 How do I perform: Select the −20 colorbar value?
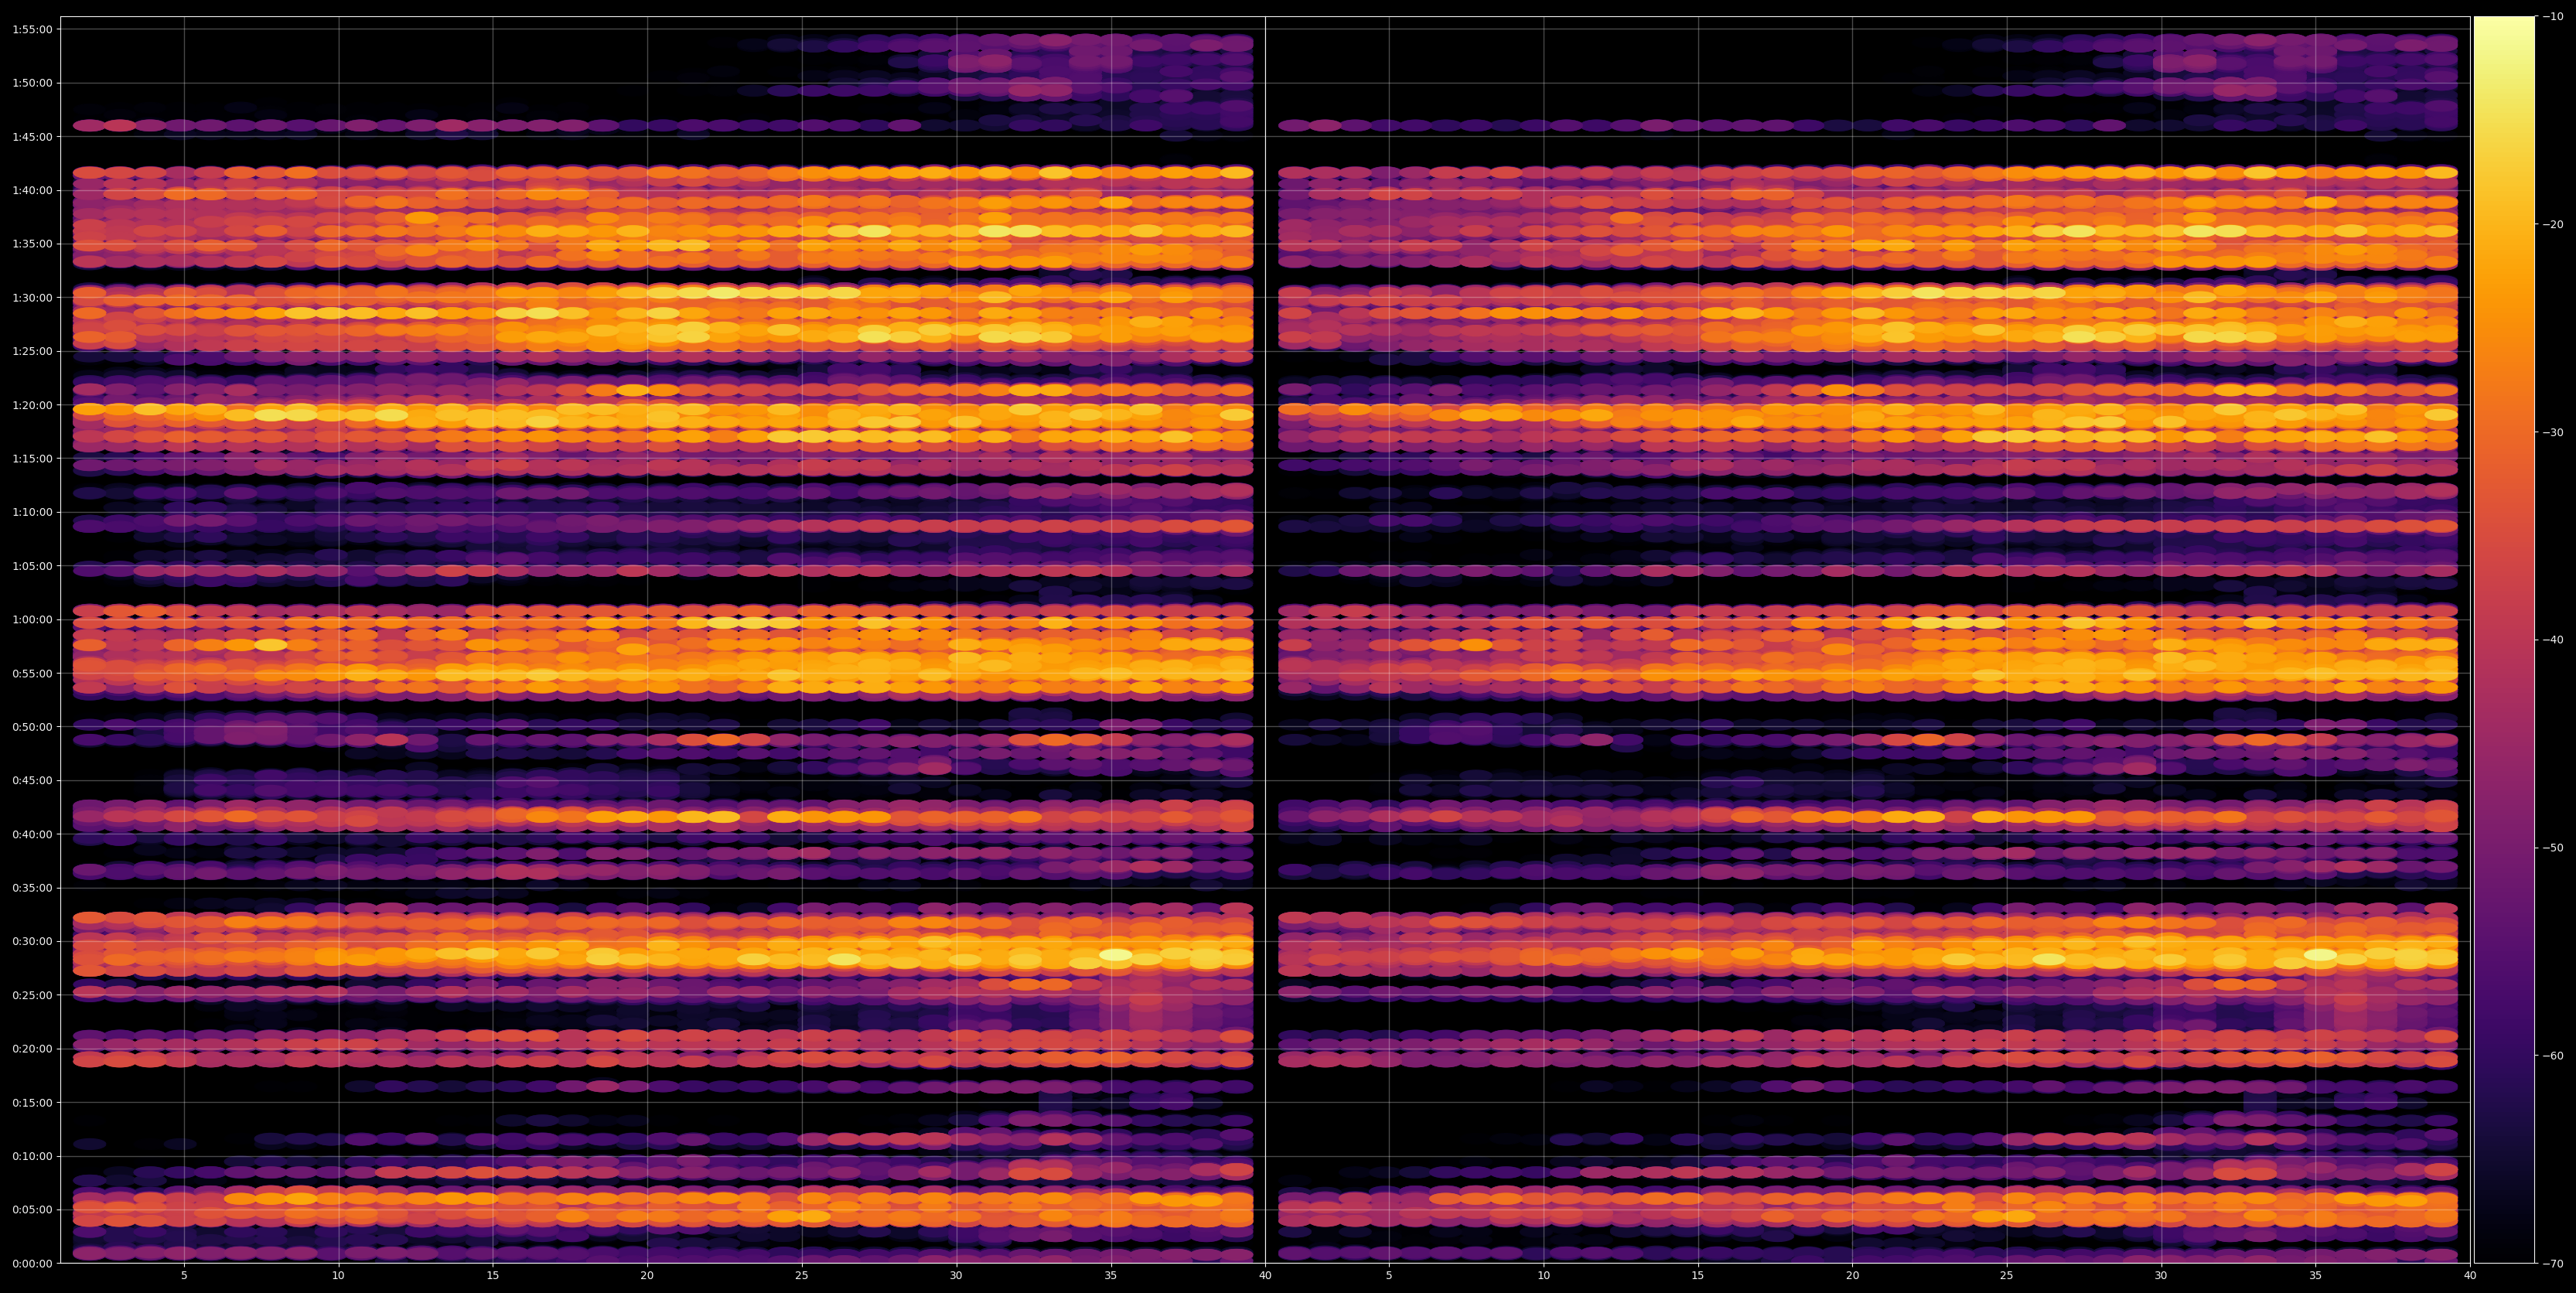click(2553, 224)
